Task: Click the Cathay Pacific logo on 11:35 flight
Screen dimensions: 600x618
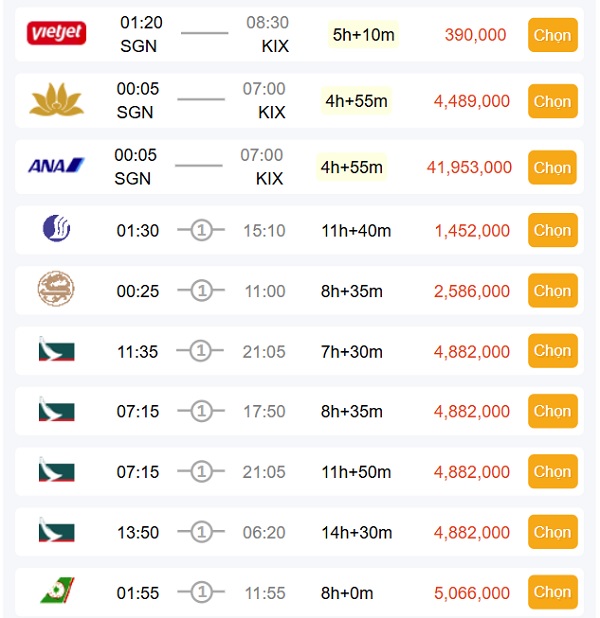Action: pos(57,351)
